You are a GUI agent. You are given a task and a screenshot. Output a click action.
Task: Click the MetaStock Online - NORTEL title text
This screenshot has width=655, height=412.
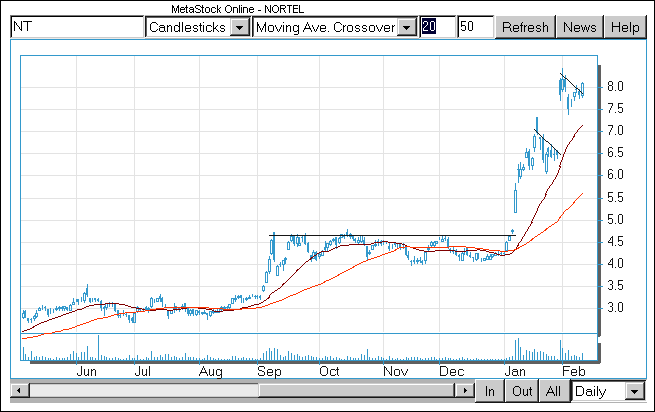coord(237,9)
